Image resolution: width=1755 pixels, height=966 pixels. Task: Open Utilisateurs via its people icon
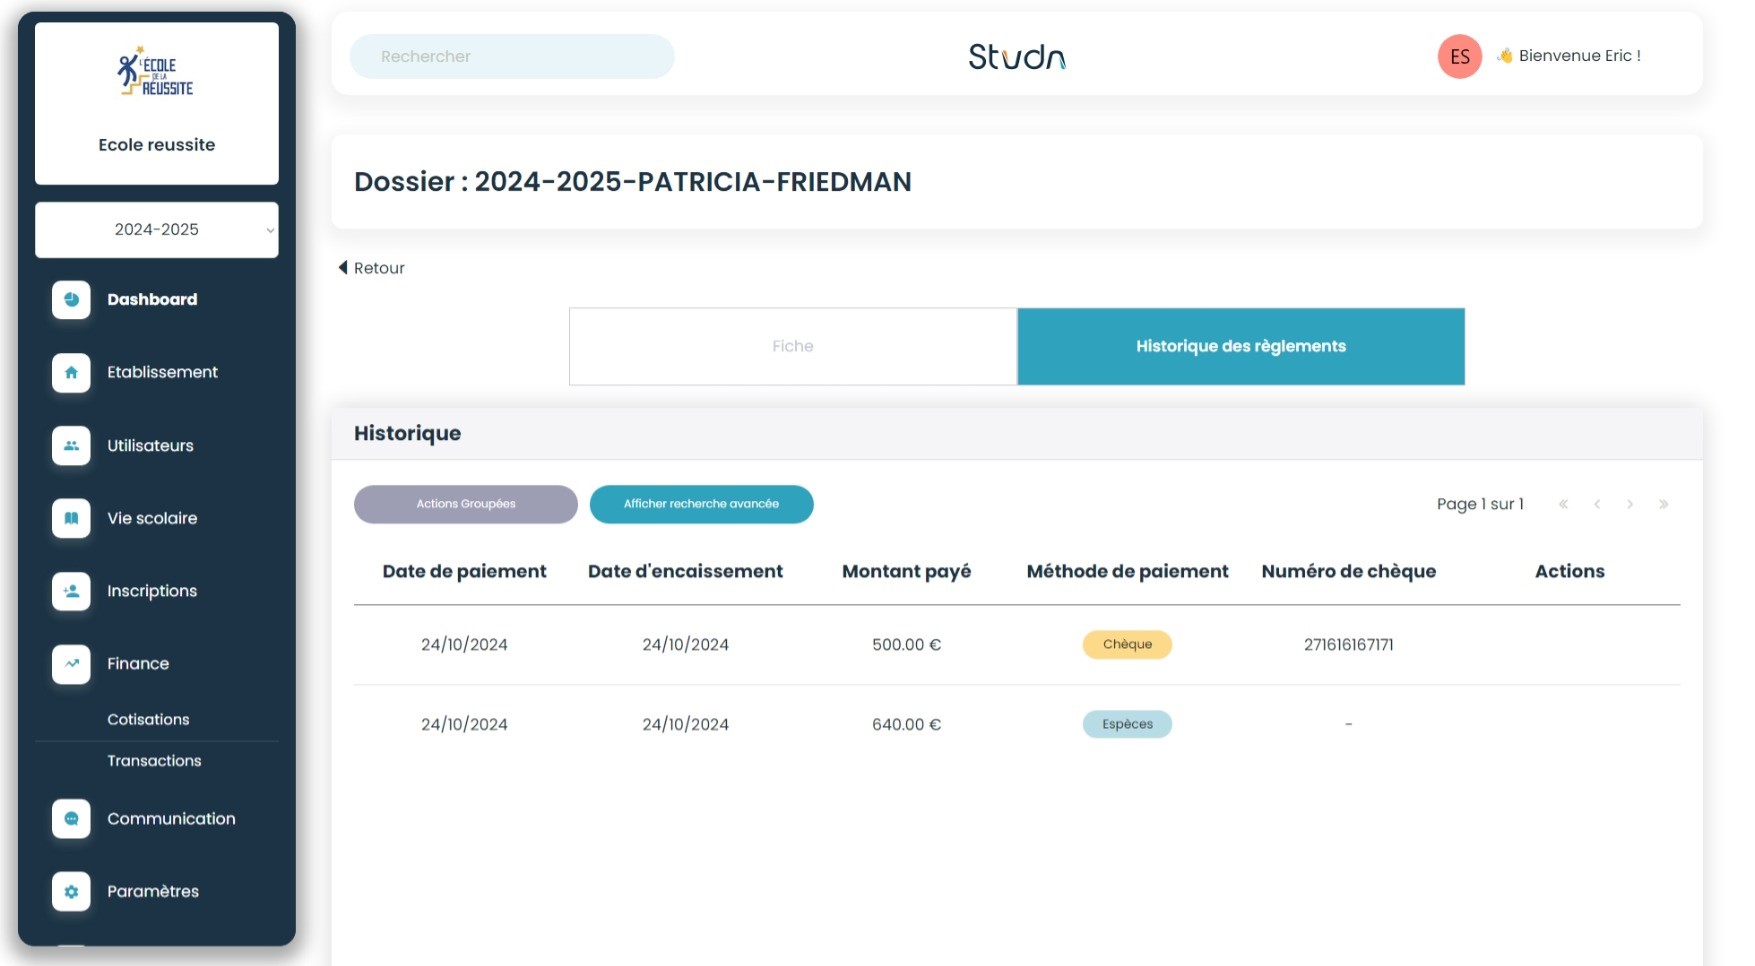[x=70, y=446]
